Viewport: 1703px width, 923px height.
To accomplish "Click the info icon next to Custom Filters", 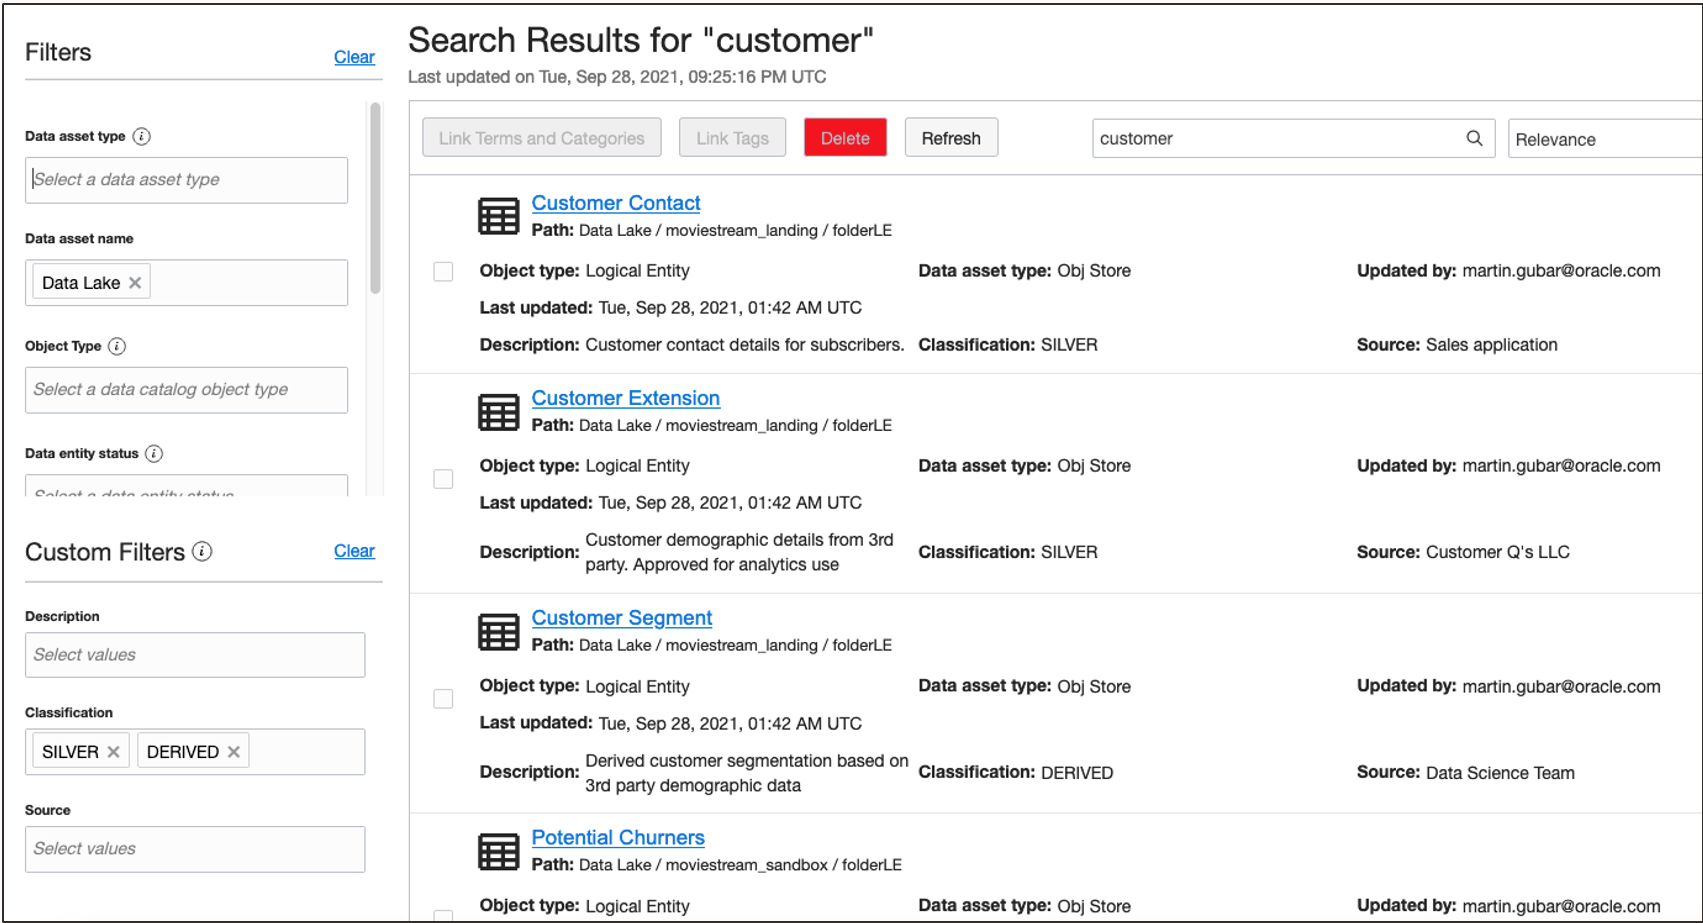I will (203, 551).
